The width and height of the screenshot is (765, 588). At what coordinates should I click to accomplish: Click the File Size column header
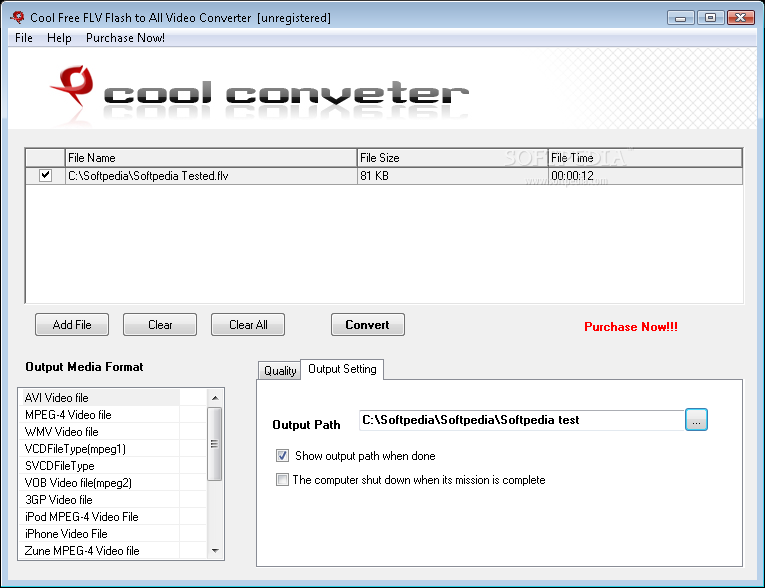click(x=452, y=158)
